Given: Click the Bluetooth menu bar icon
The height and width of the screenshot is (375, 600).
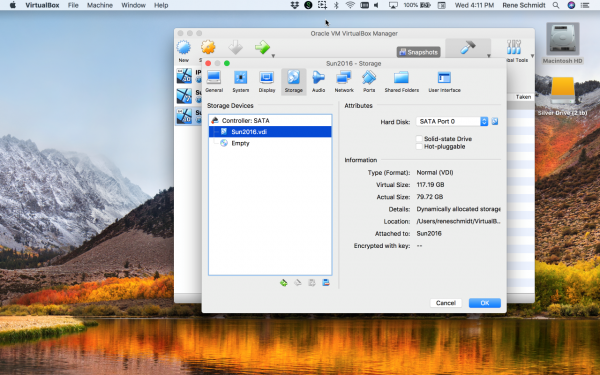Looking at the screenshot, I should (336, 5).
